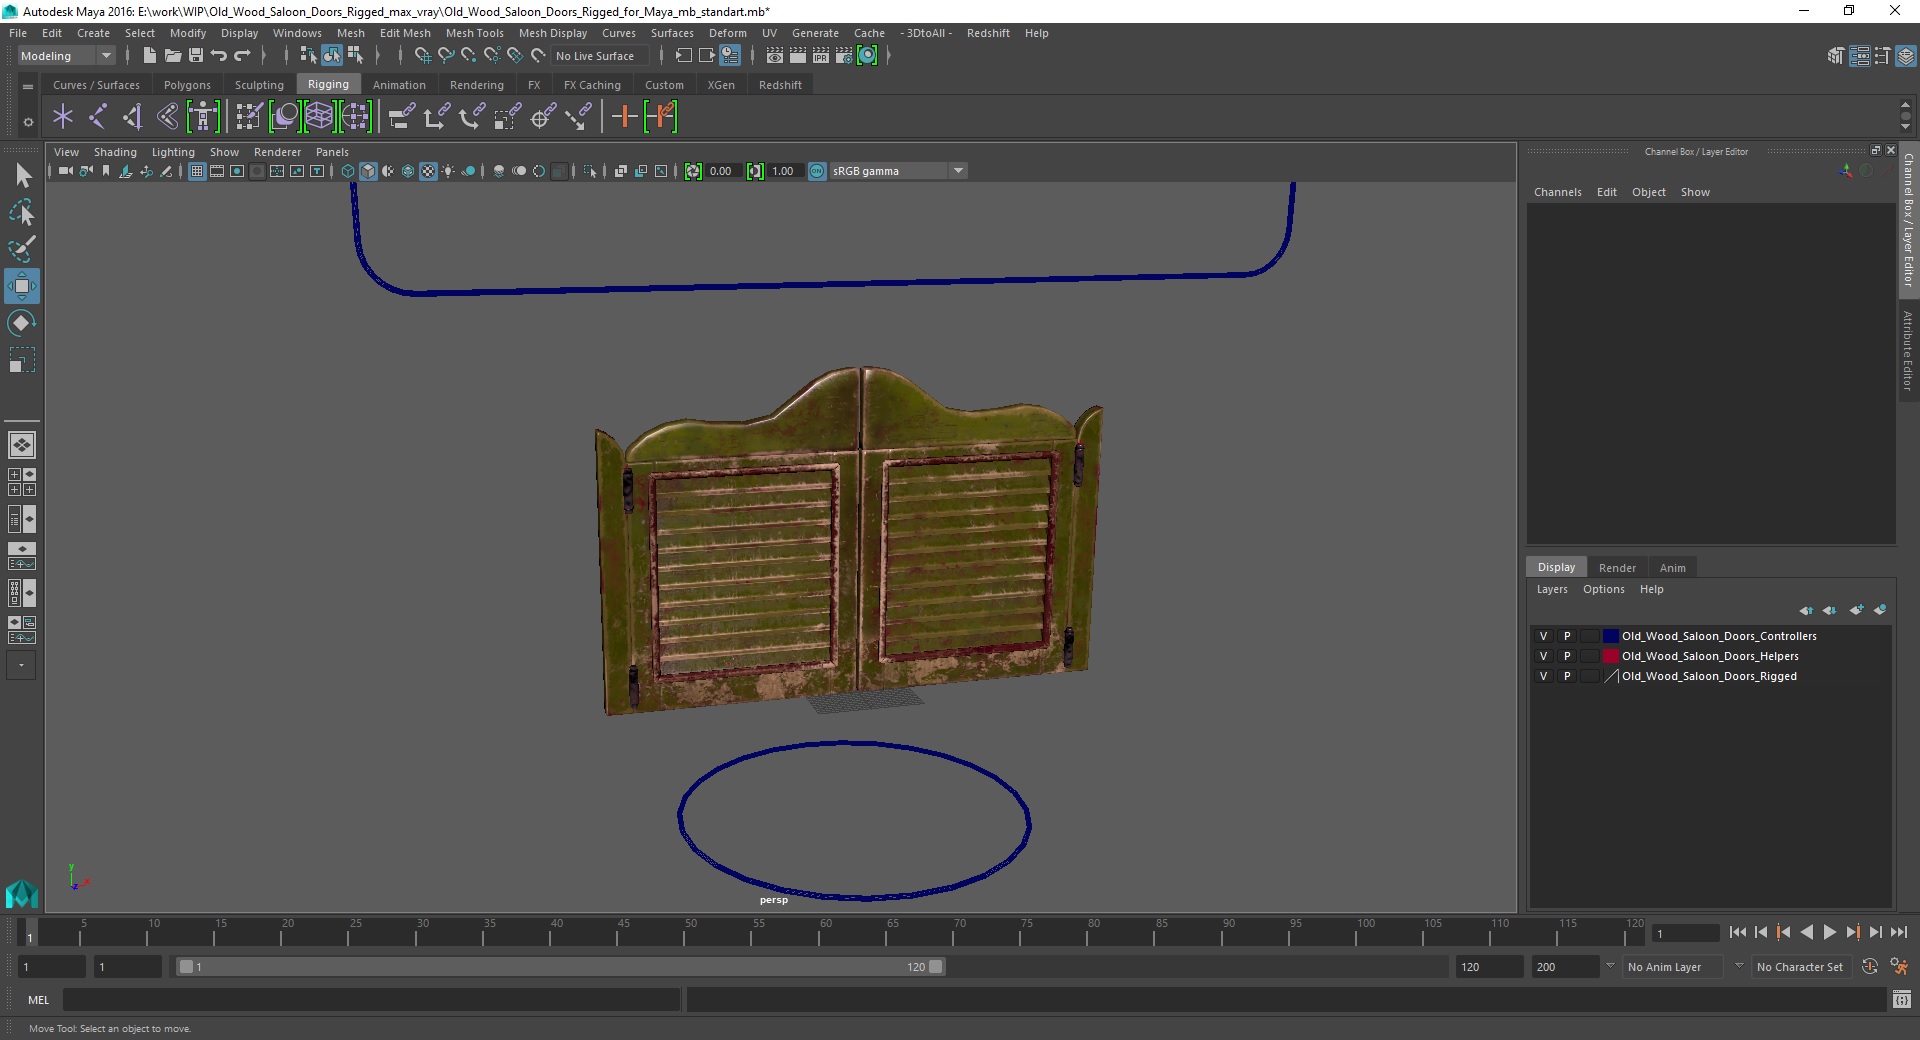The width and height of the screenshot is (1920, 1040).
Task: Click the red Helpers layer color swatch
Action: [1610, 656]
